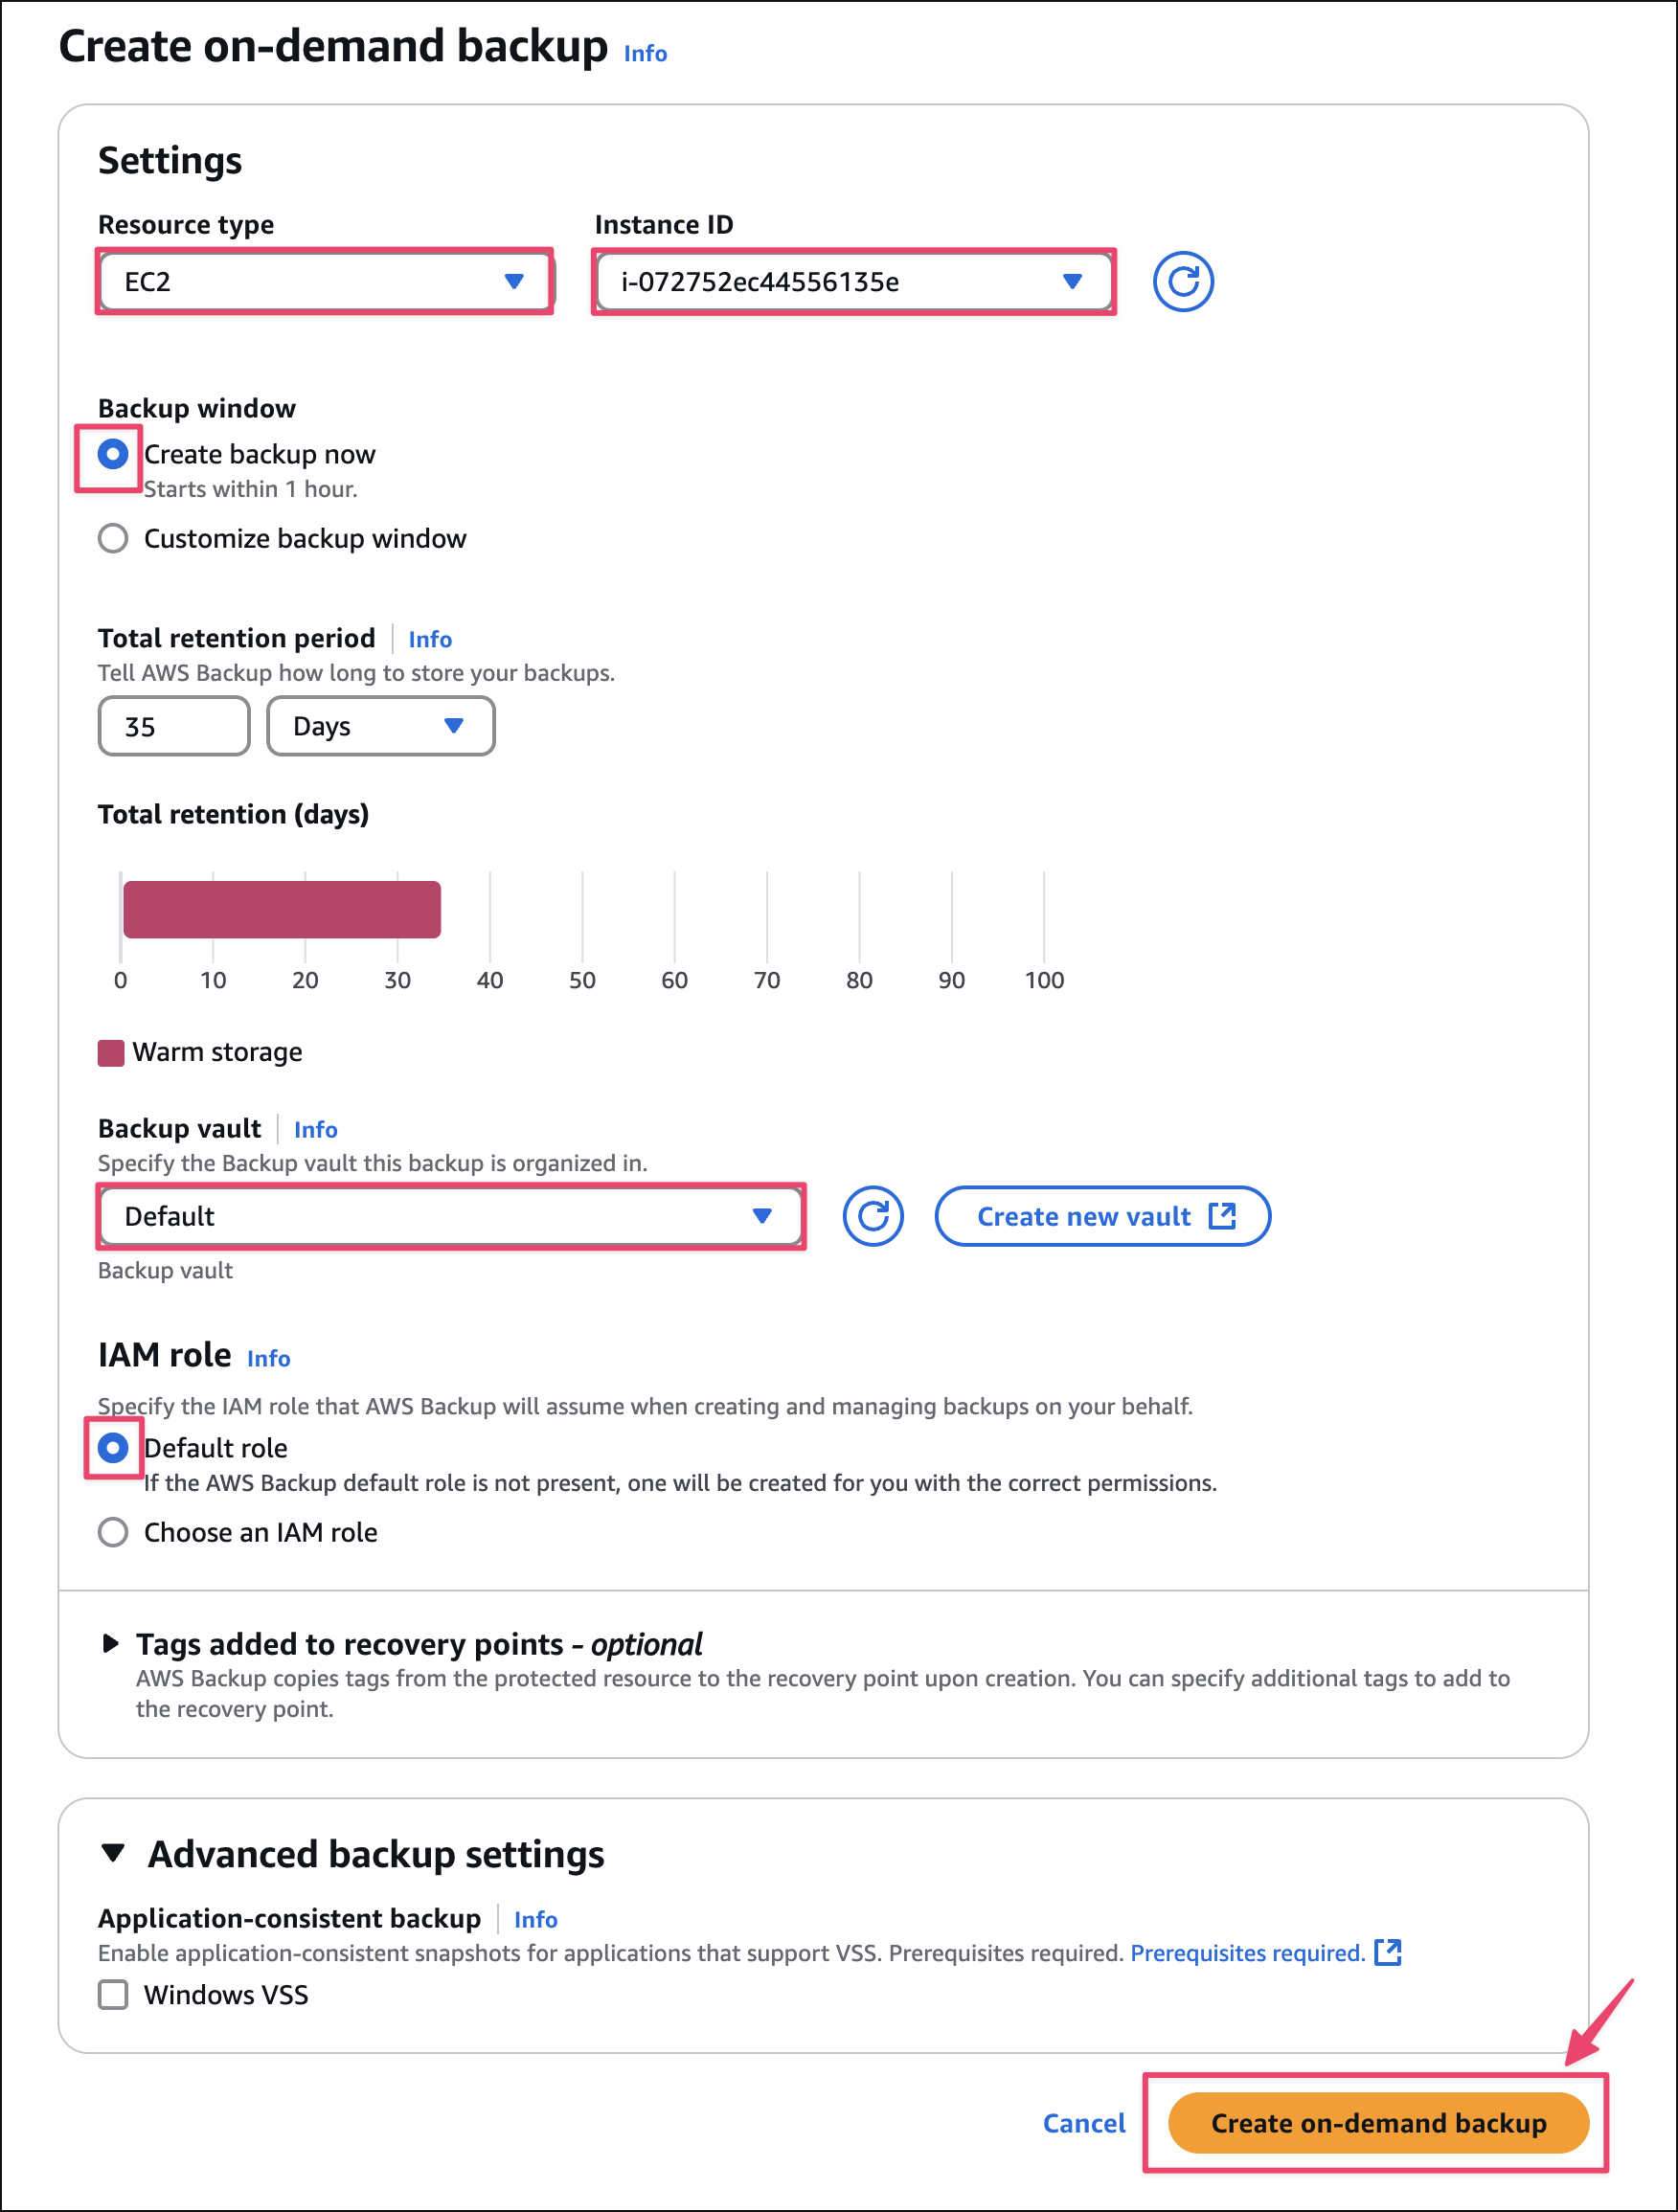Viewport: 1678px width, 2212px height.
Task: Click the Create on-demand backup button
Action: click(1377, 2123)
